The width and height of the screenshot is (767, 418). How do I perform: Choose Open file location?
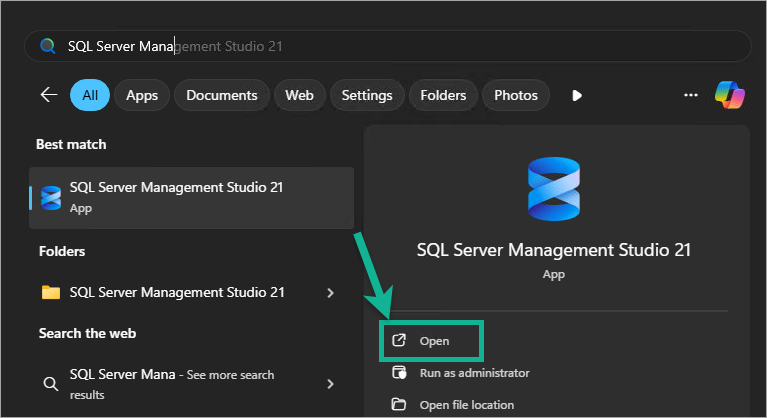point(467,405)
